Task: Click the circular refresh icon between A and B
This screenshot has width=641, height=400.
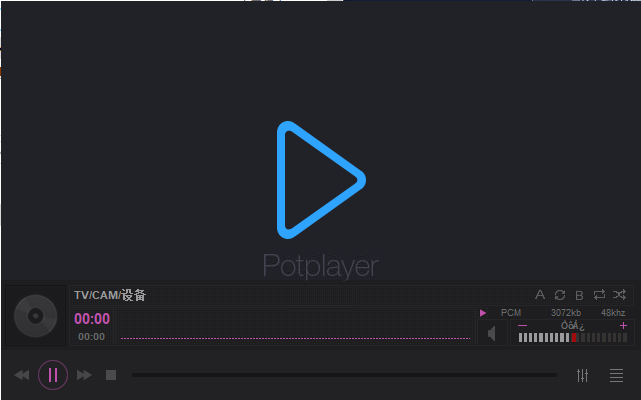Action: tap(560, 295)
